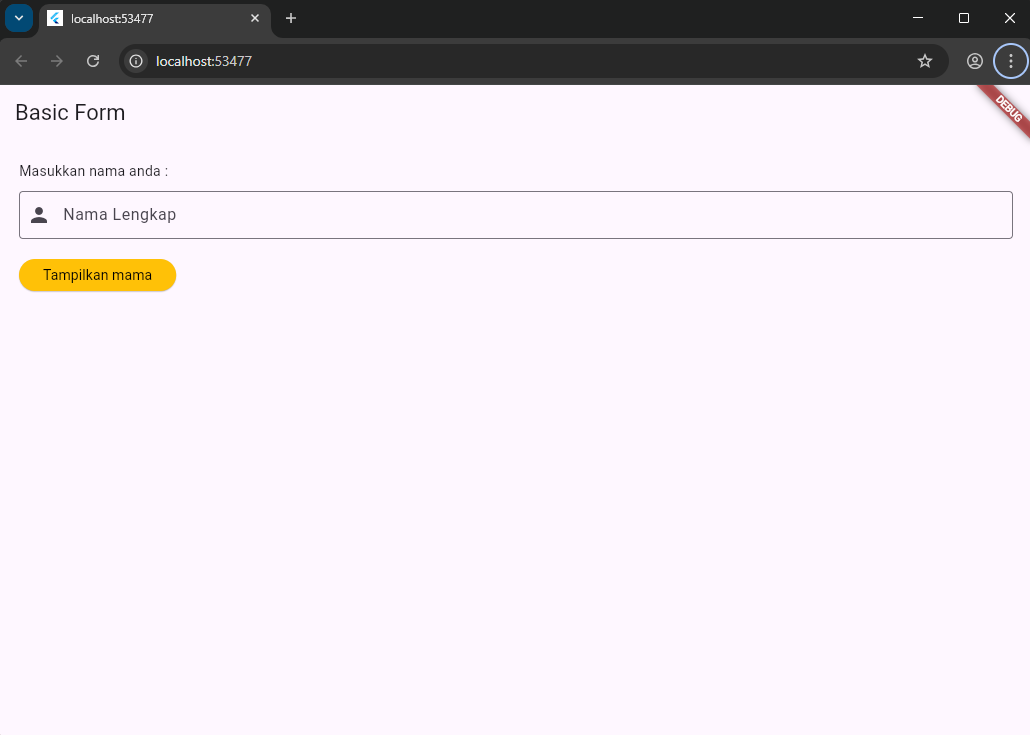Click the Basic Form heading

[x=70, y=112]
